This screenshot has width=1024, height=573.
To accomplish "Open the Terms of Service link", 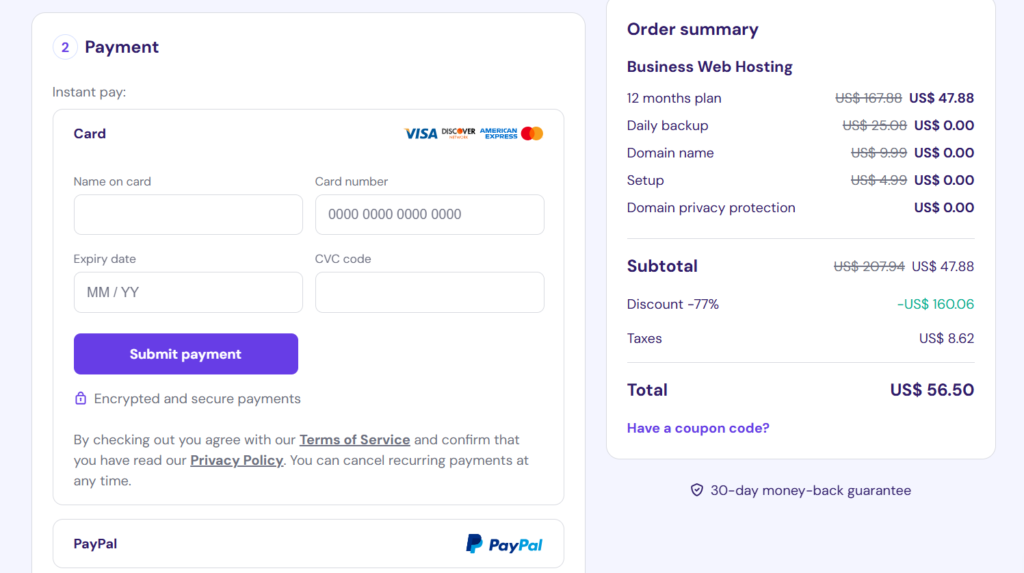I will (354, 439).
